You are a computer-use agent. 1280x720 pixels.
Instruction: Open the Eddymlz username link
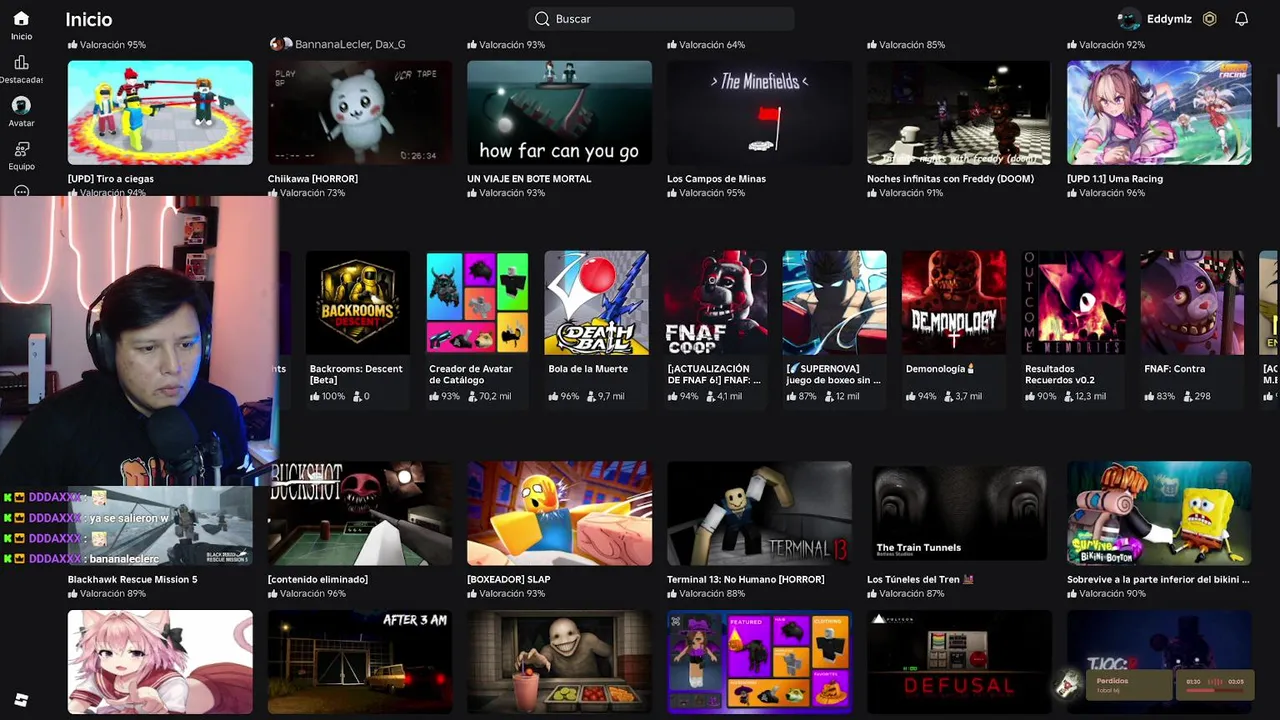pos(1169,19)
